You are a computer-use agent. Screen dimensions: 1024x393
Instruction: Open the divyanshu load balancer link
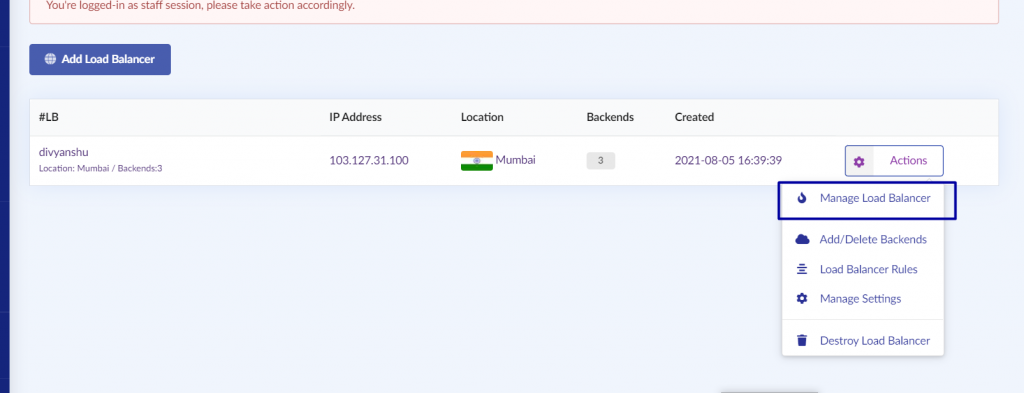pos(63,152)
